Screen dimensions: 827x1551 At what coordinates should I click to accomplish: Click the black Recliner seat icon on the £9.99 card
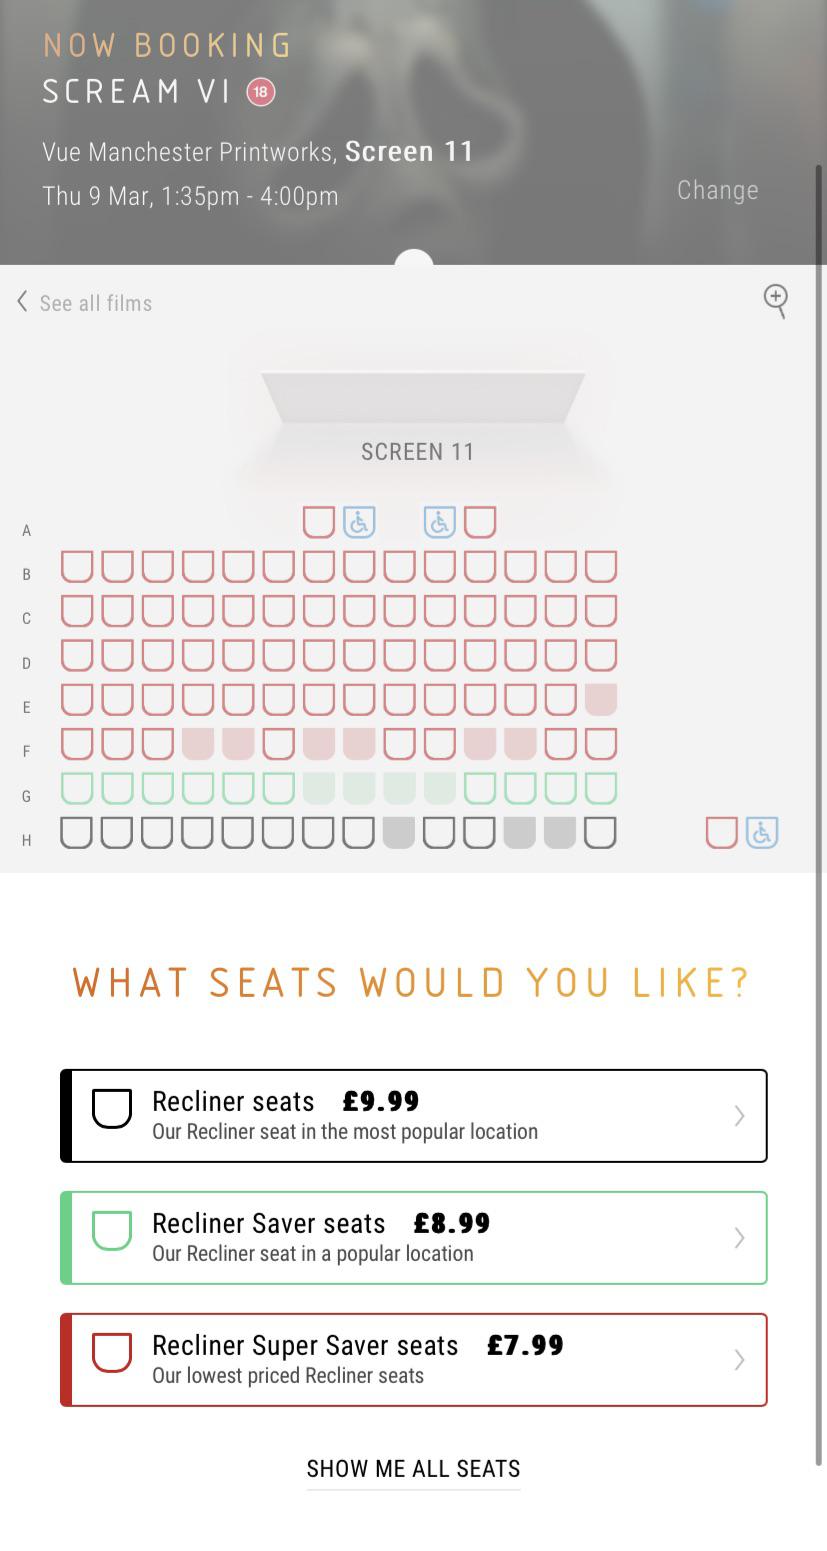tap(113, 1108)
